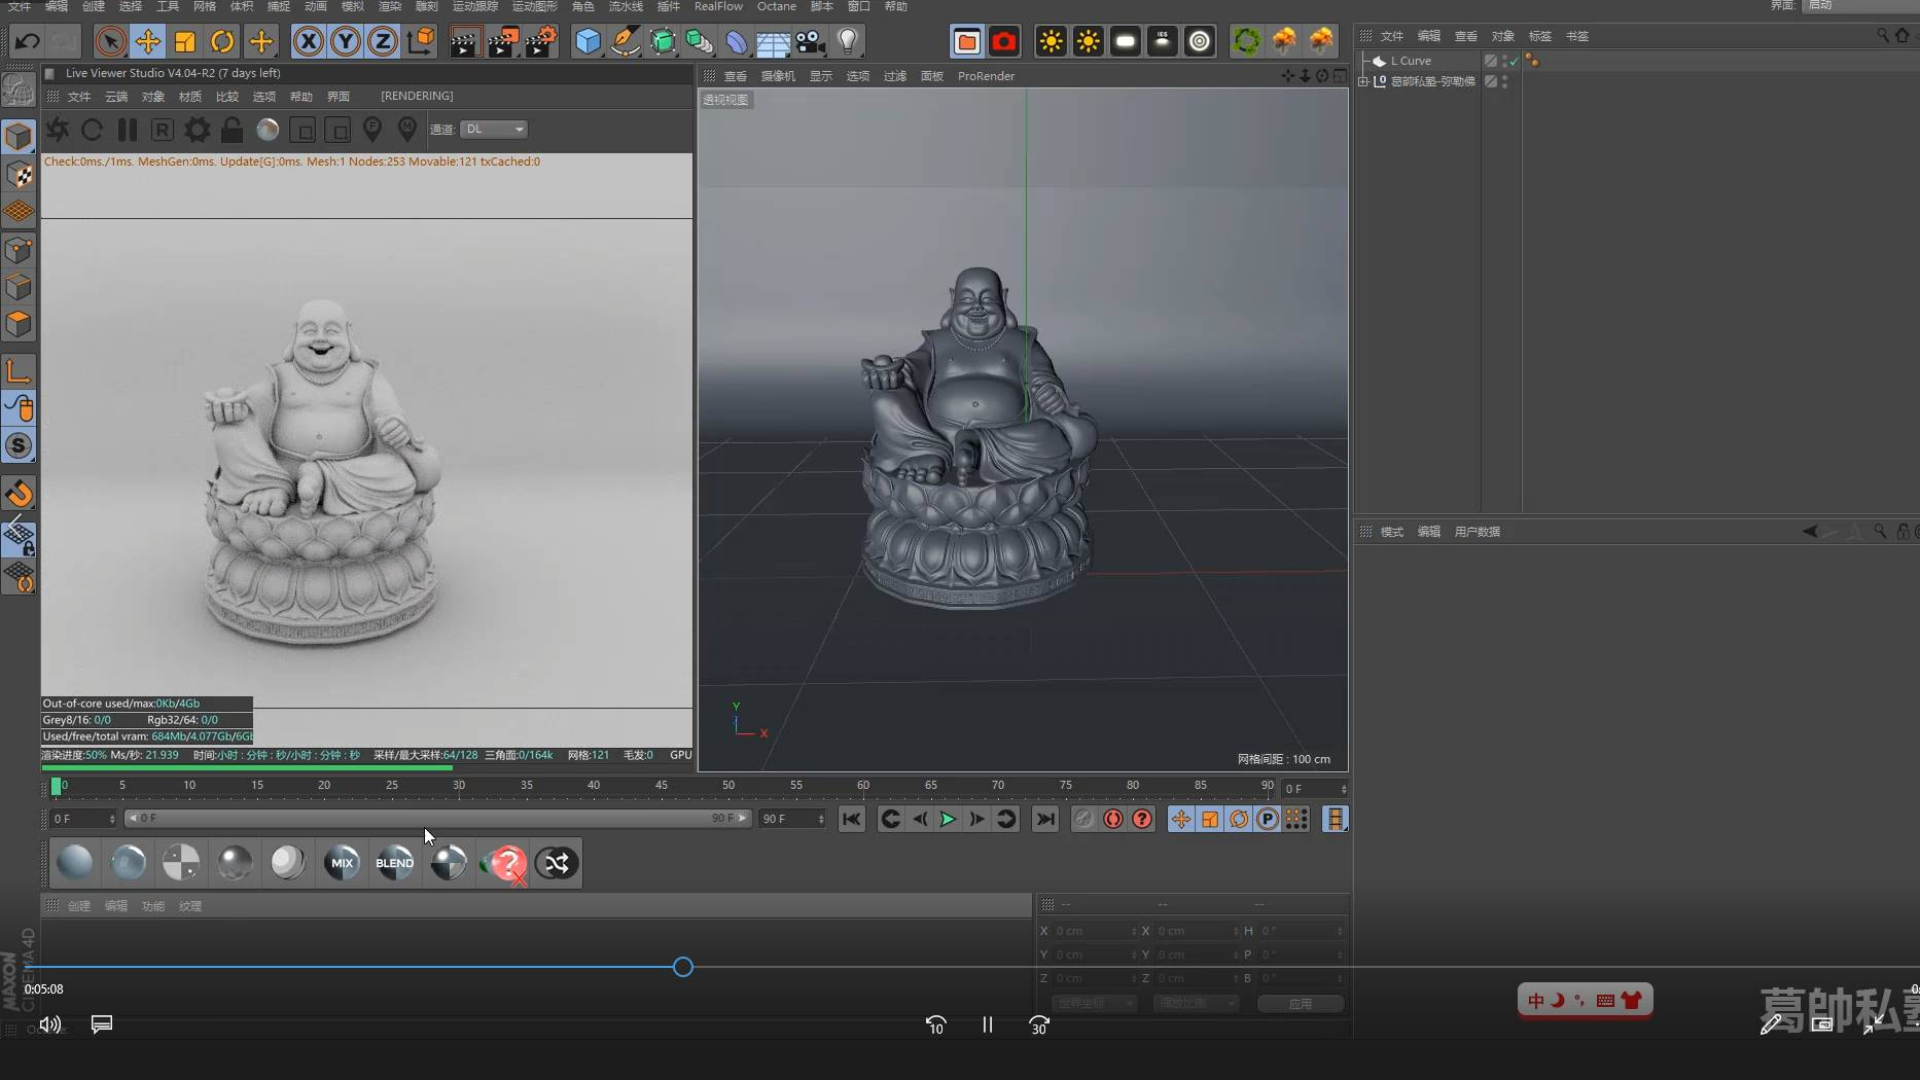The height and width of the screenshot is (1080, 1920).
Task: Select the Move tool icon
Action: 148,41
